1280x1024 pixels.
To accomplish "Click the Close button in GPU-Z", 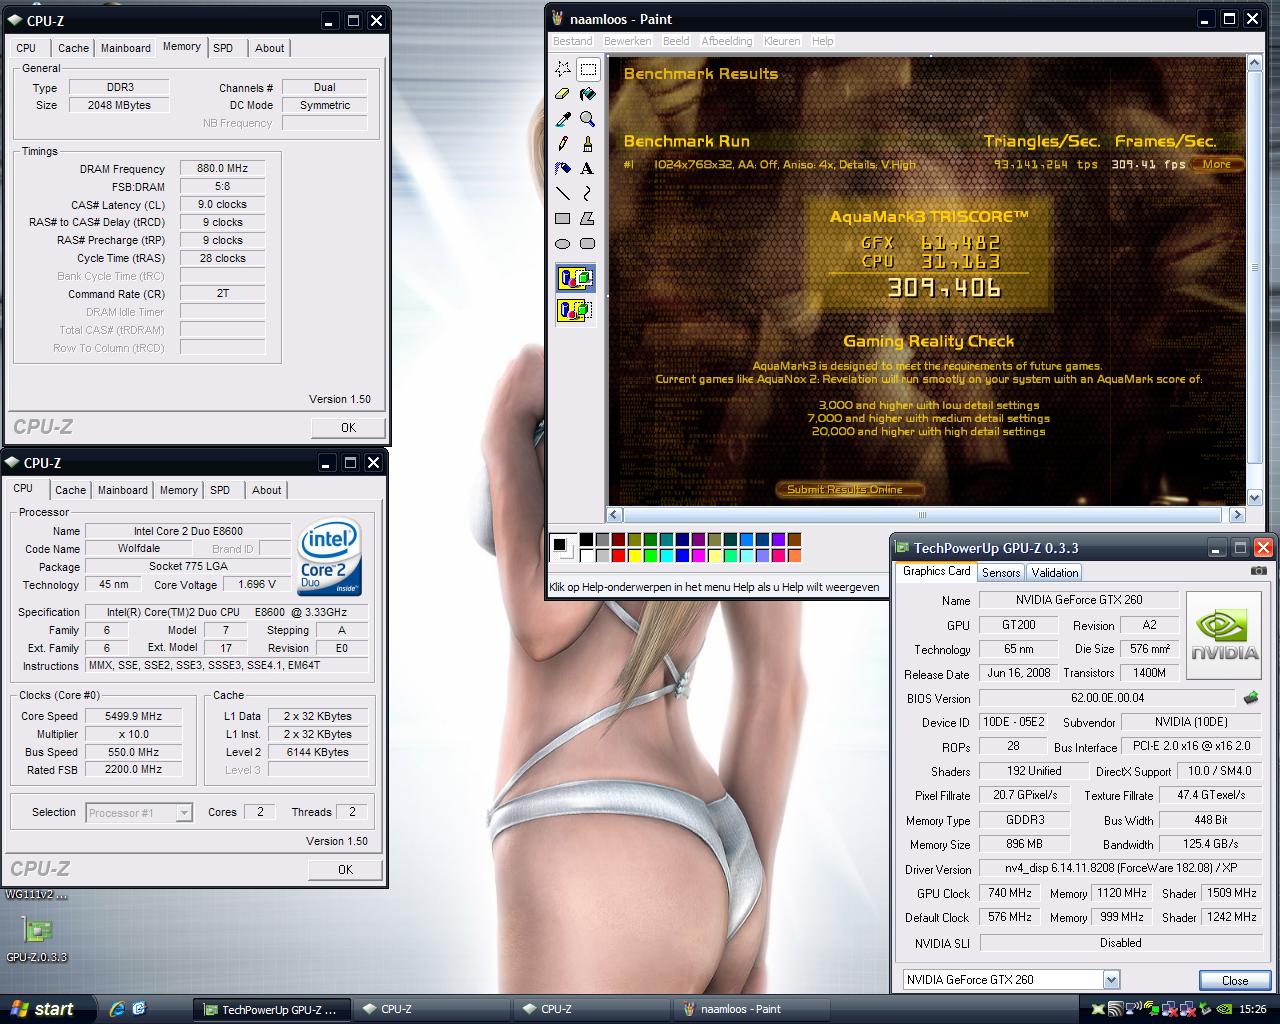I will pyautogui.click(x=1235, y=980).
